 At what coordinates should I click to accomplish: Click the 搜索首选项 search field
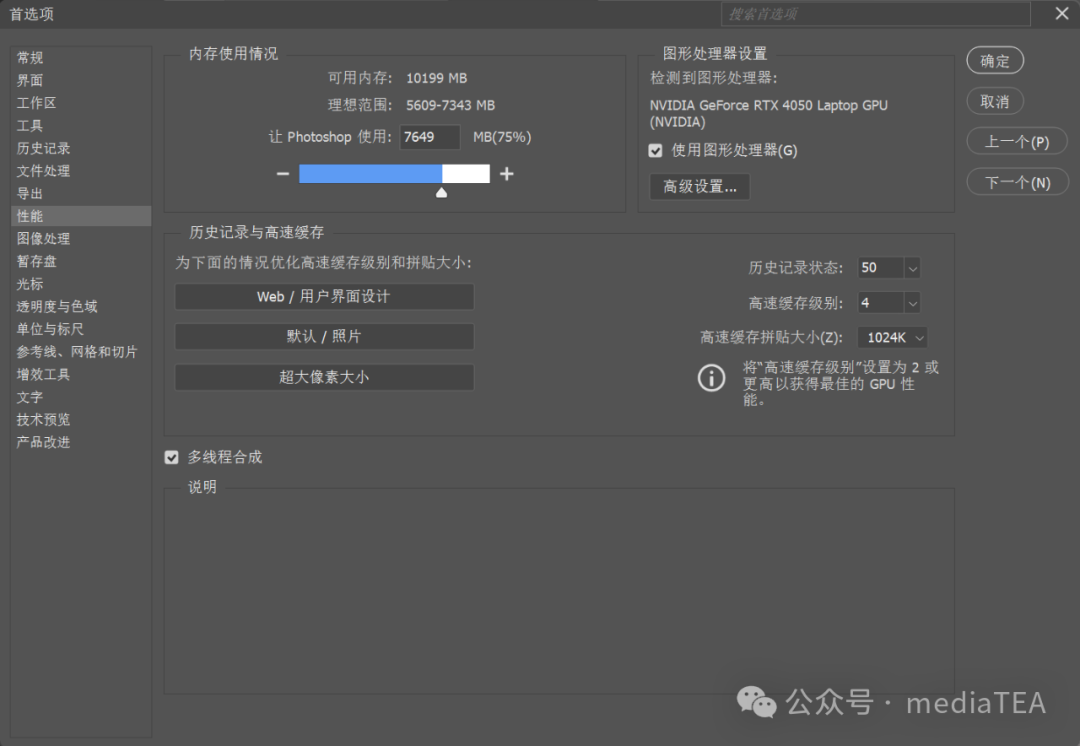pos(875,14)
